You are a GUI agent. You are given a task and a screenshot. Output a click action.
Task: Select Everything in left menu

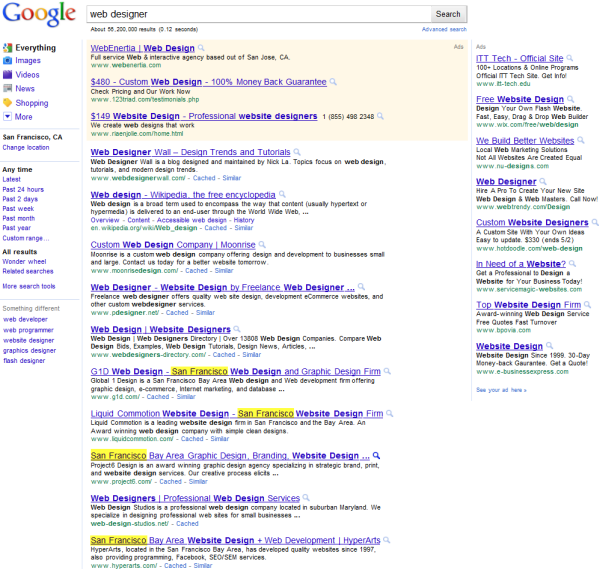point(36,48)
